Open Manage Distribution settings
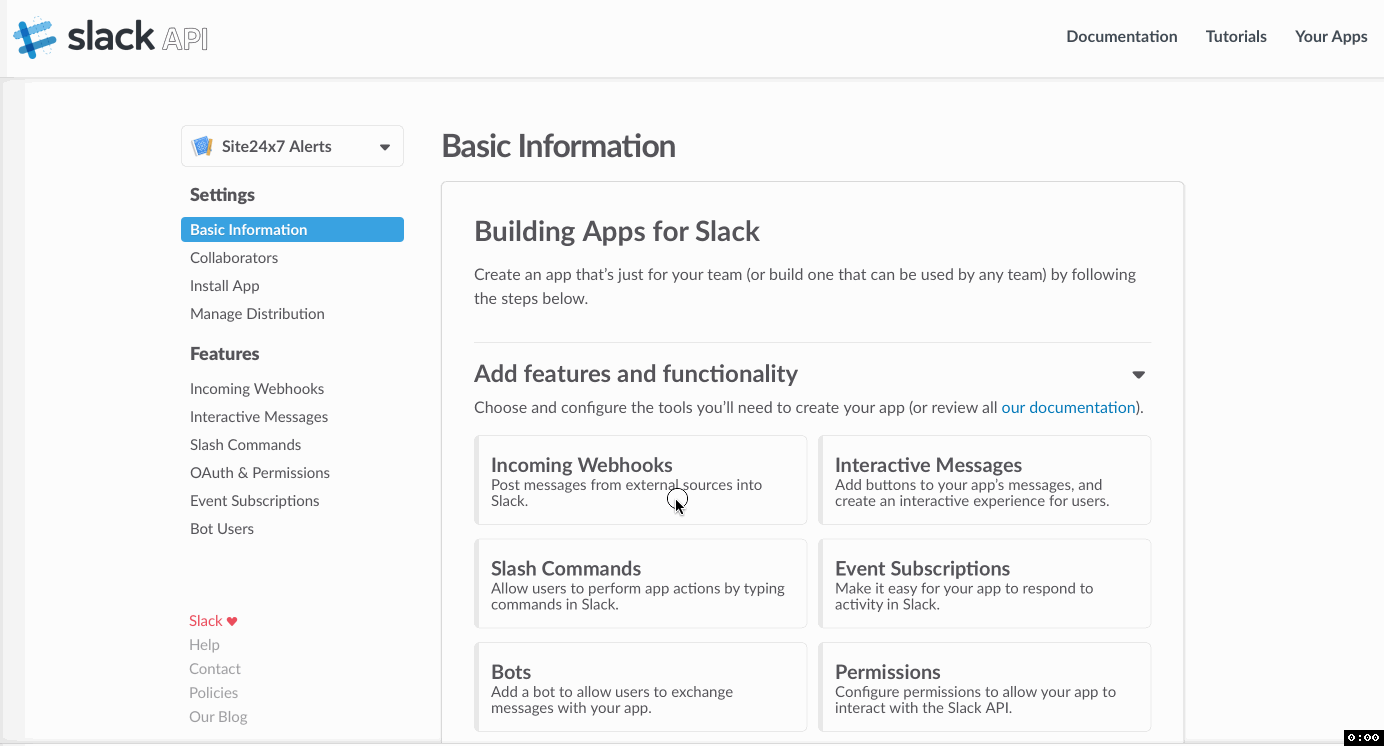The width and height of the screenshot is (1384, 746). [257, 314]
